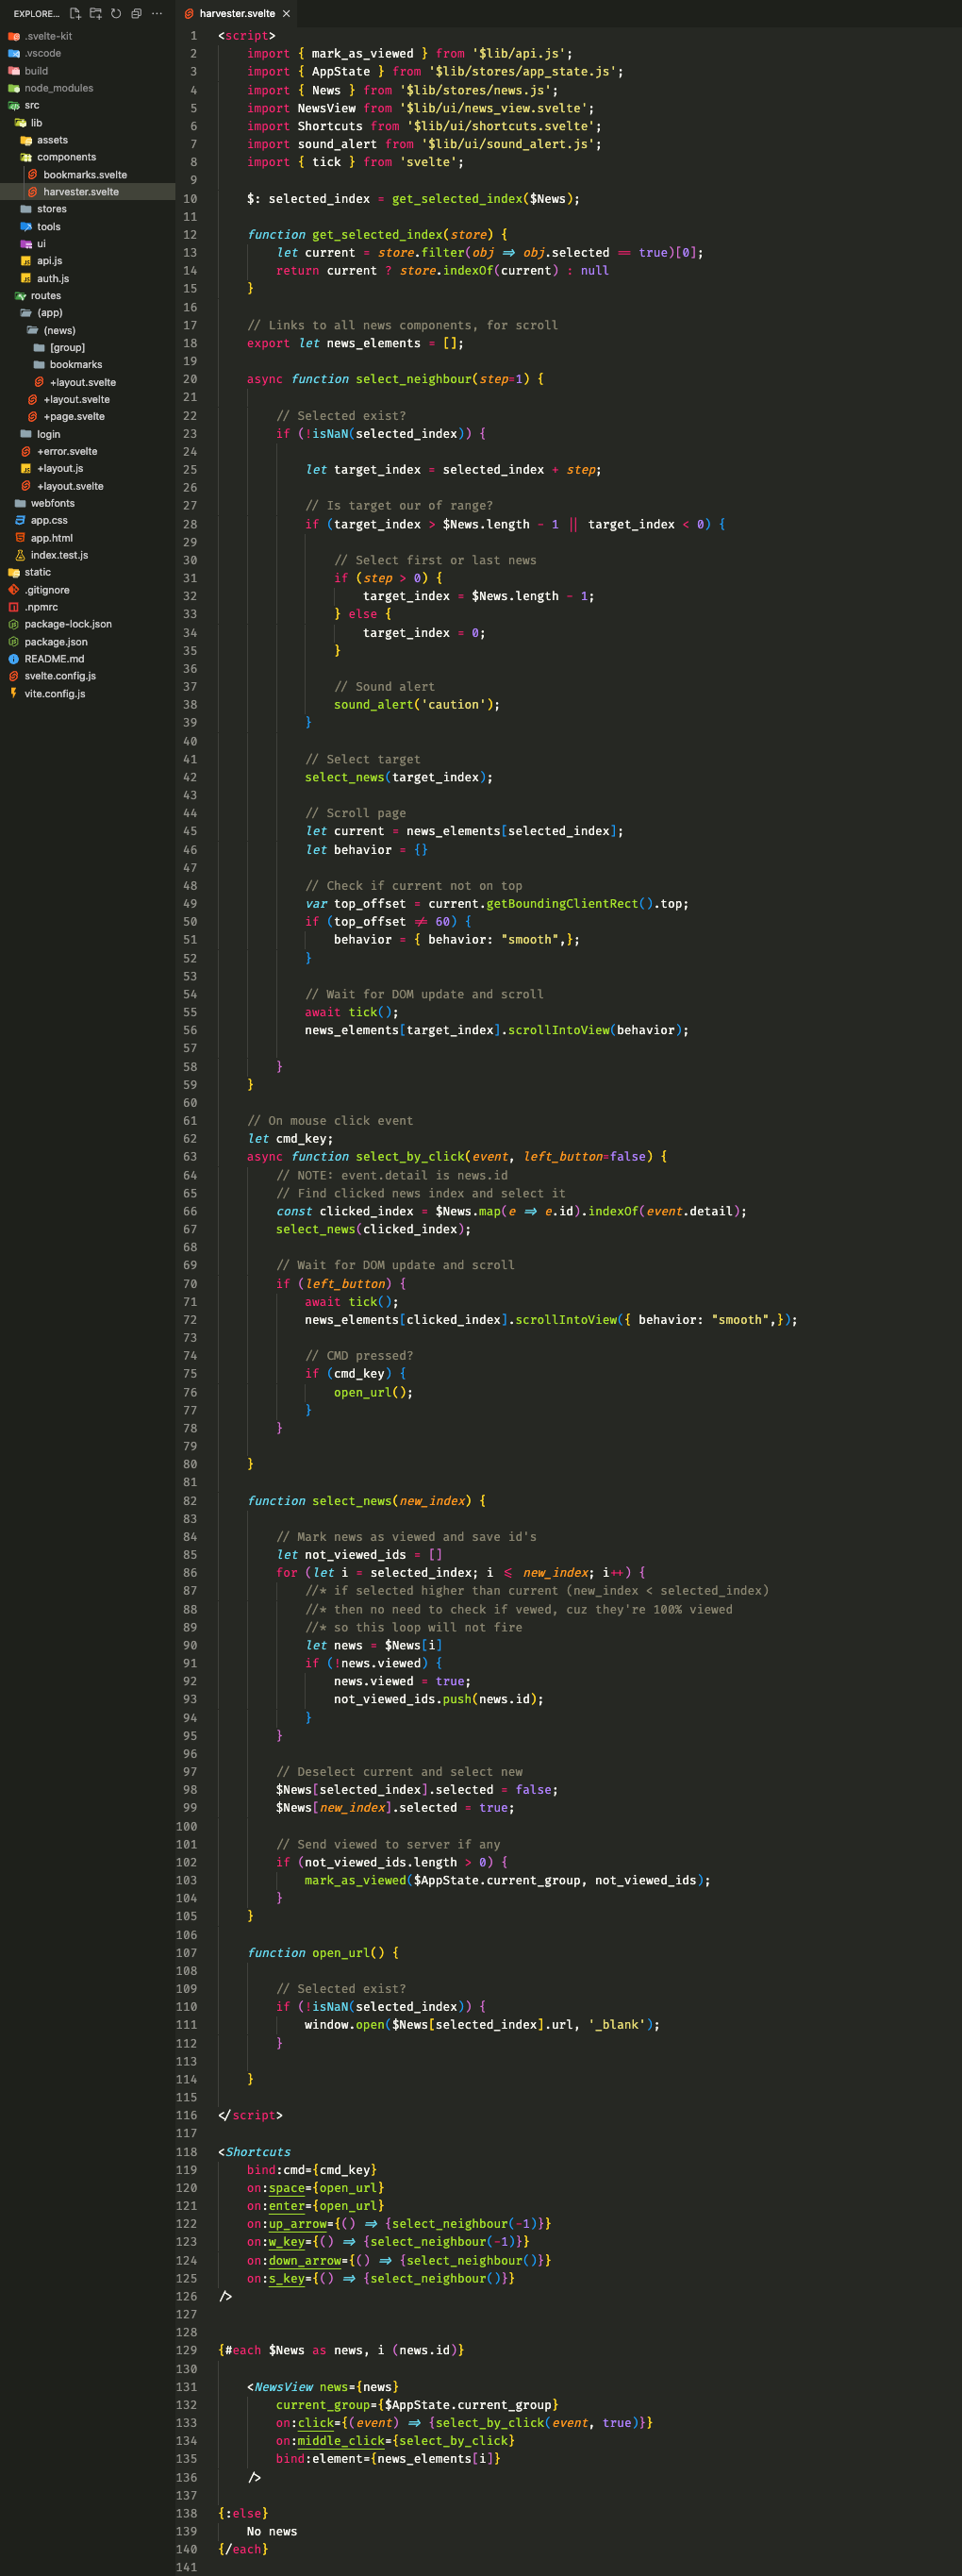Viewport: 962px width, 2576px height.
Task: Click line number 1 in the gutter
Action: coord(194,36)
